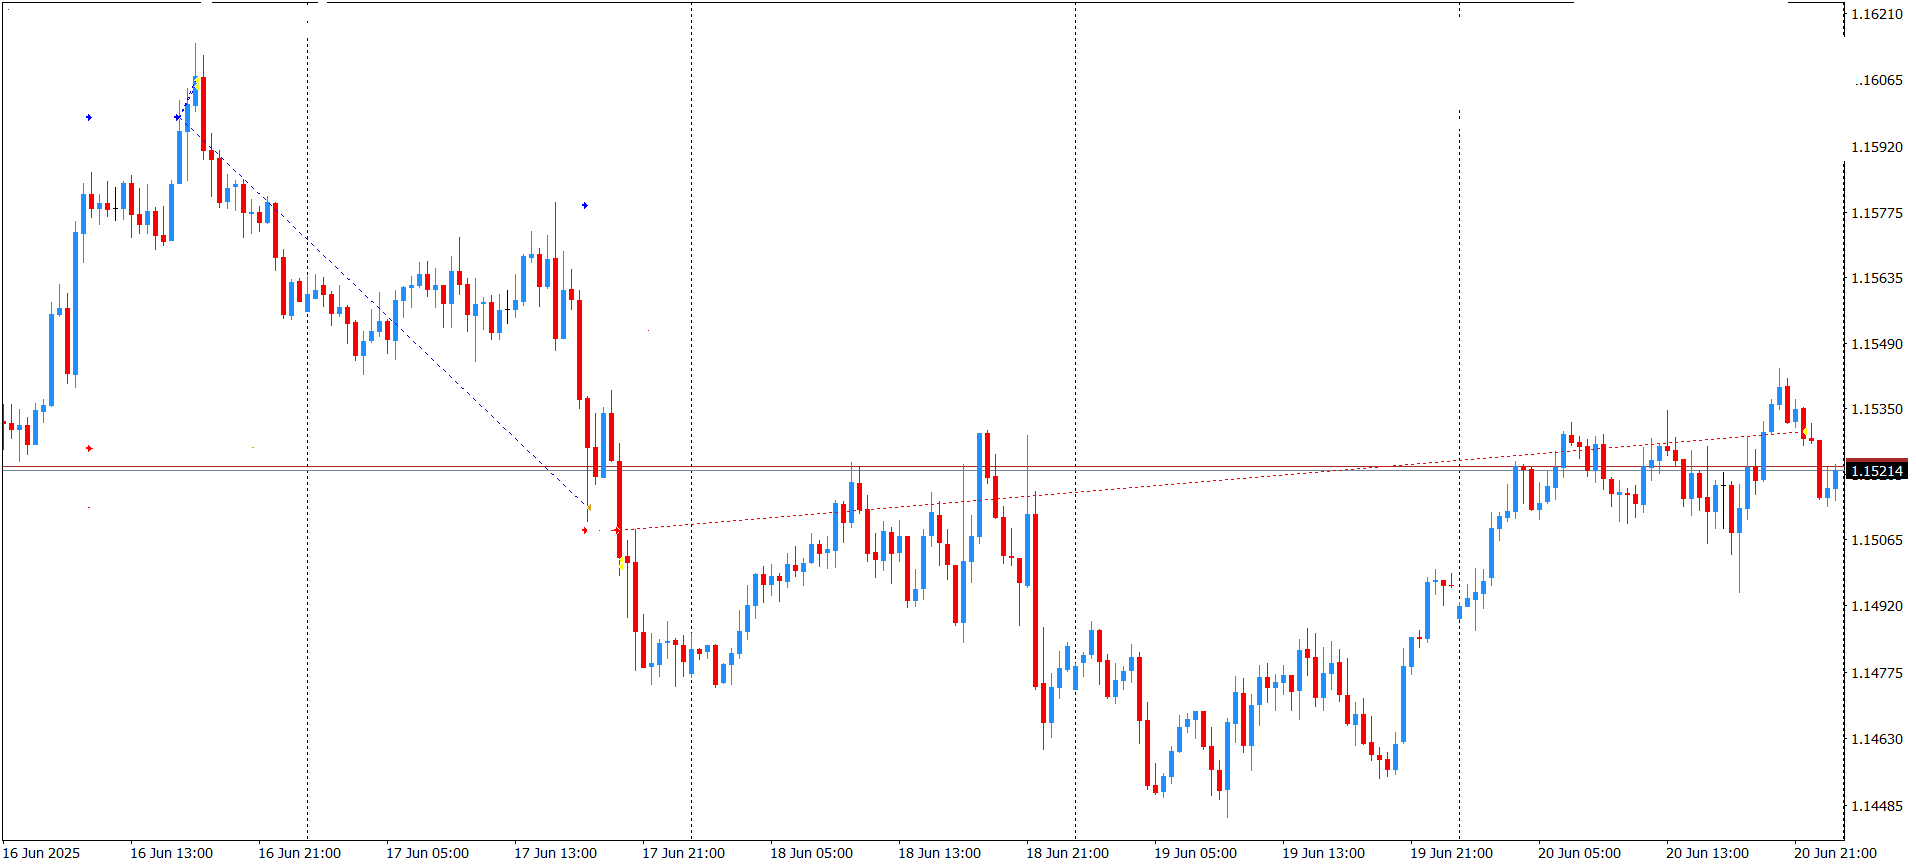Click the 1.15490 price scale label
This screenshot has width=1916, height=867.
1877,344
